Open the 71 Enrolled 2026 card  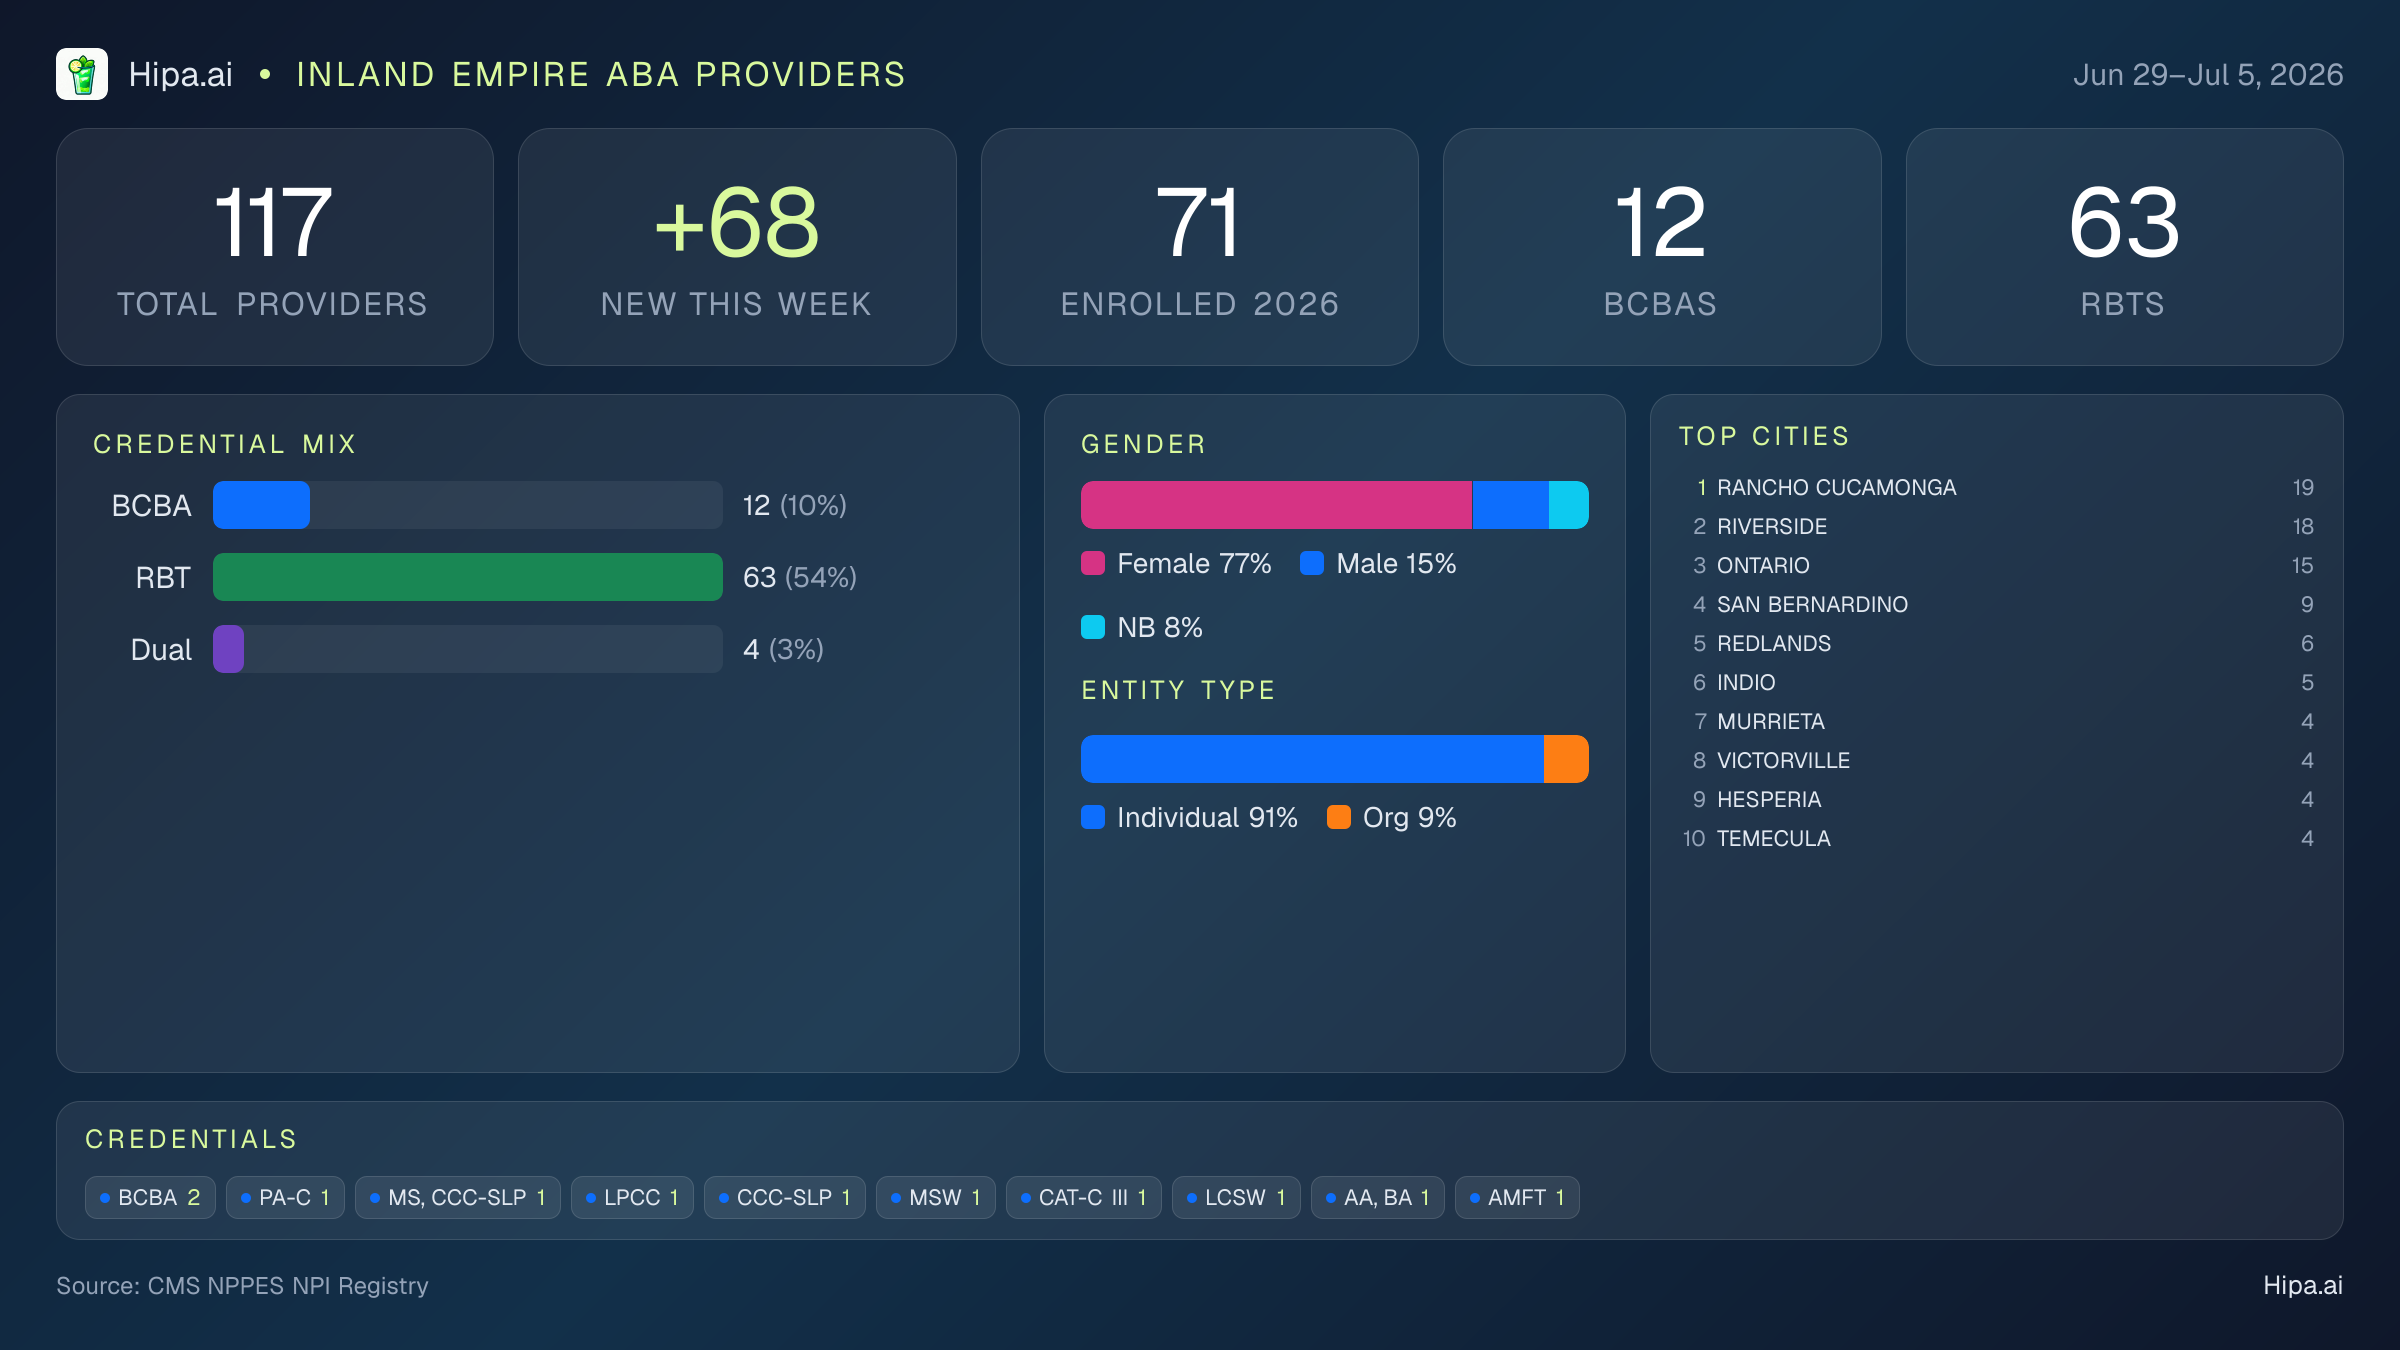(x=1200, y=247)
